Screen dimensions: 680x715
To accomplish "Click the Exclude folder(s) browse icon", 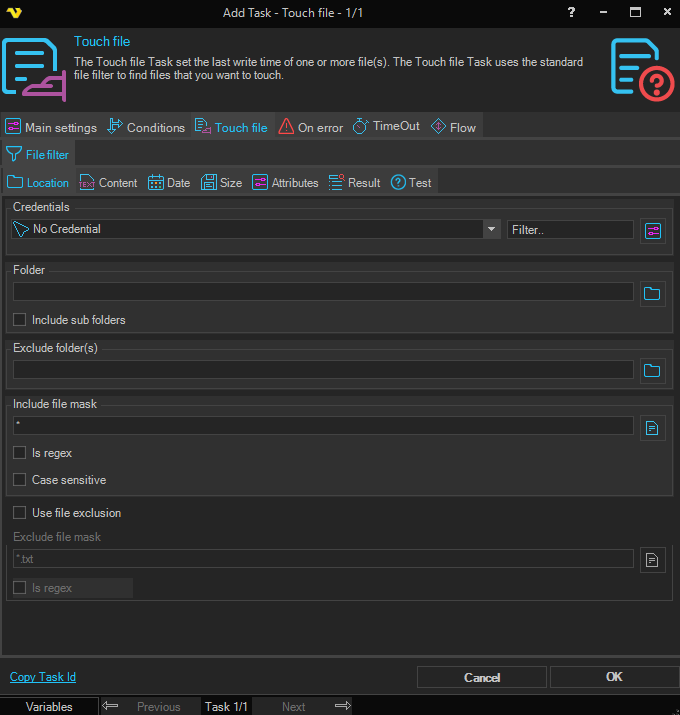I will coord(653,370).
